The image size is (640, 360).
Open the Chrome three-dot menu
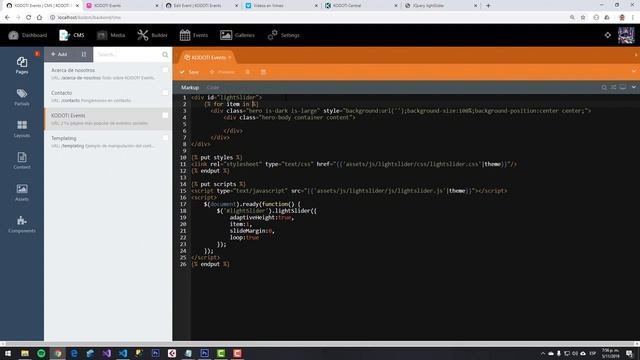[633, 18]
